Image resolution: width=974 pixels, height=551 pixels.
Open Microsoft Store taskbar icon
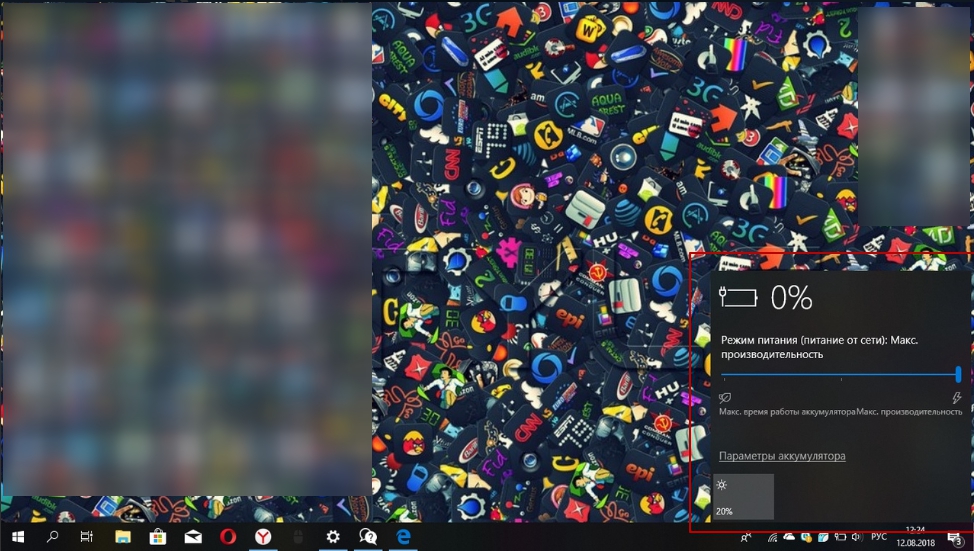pos(158,537)
